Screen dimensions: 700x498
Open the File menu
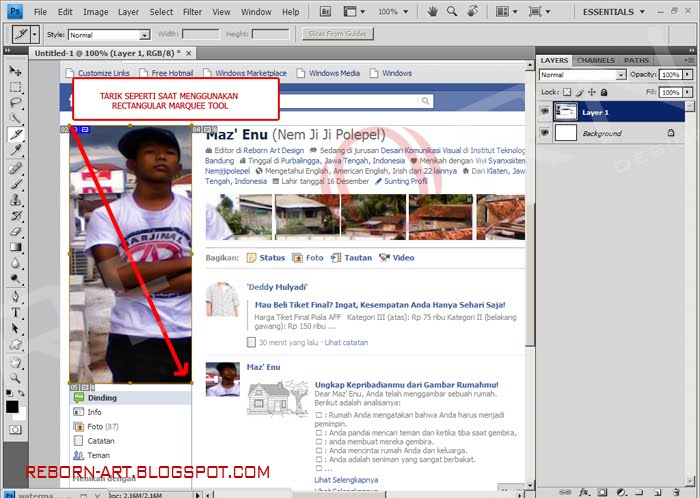pyautogui.click(x=40, y=12)
